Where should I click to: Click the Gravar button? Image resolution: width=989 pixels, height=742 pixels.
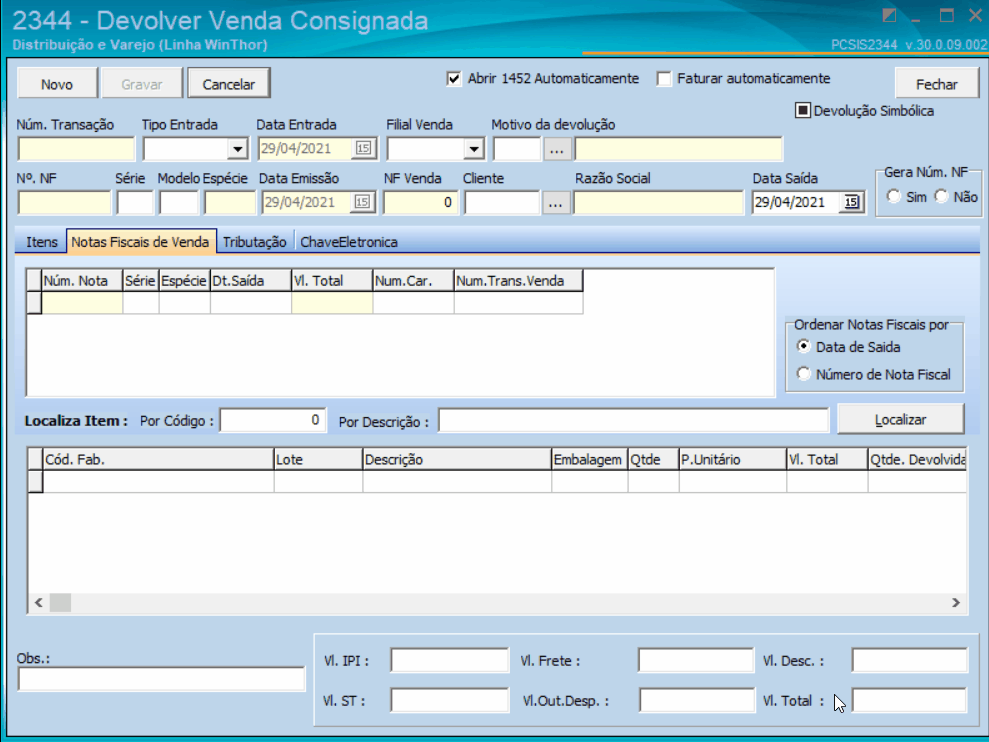click(141, 84)
